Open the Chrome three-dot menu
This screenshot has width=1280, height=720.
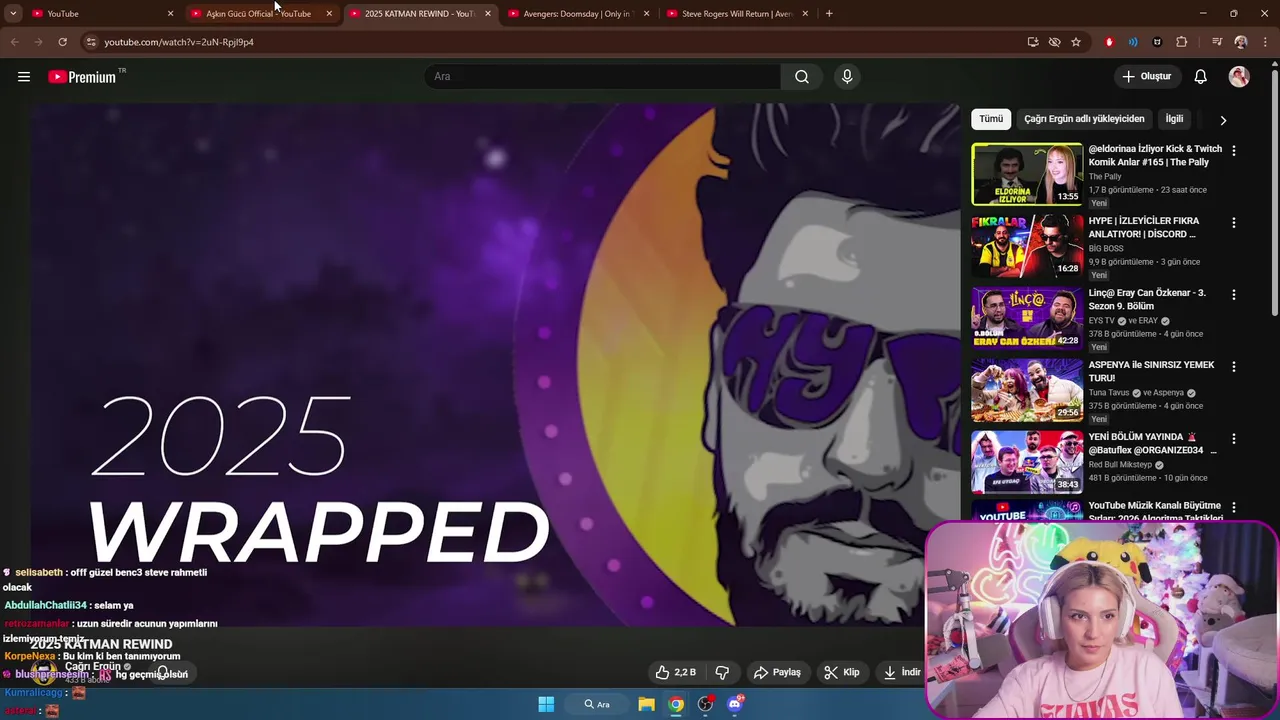(x=1264, y=42)
